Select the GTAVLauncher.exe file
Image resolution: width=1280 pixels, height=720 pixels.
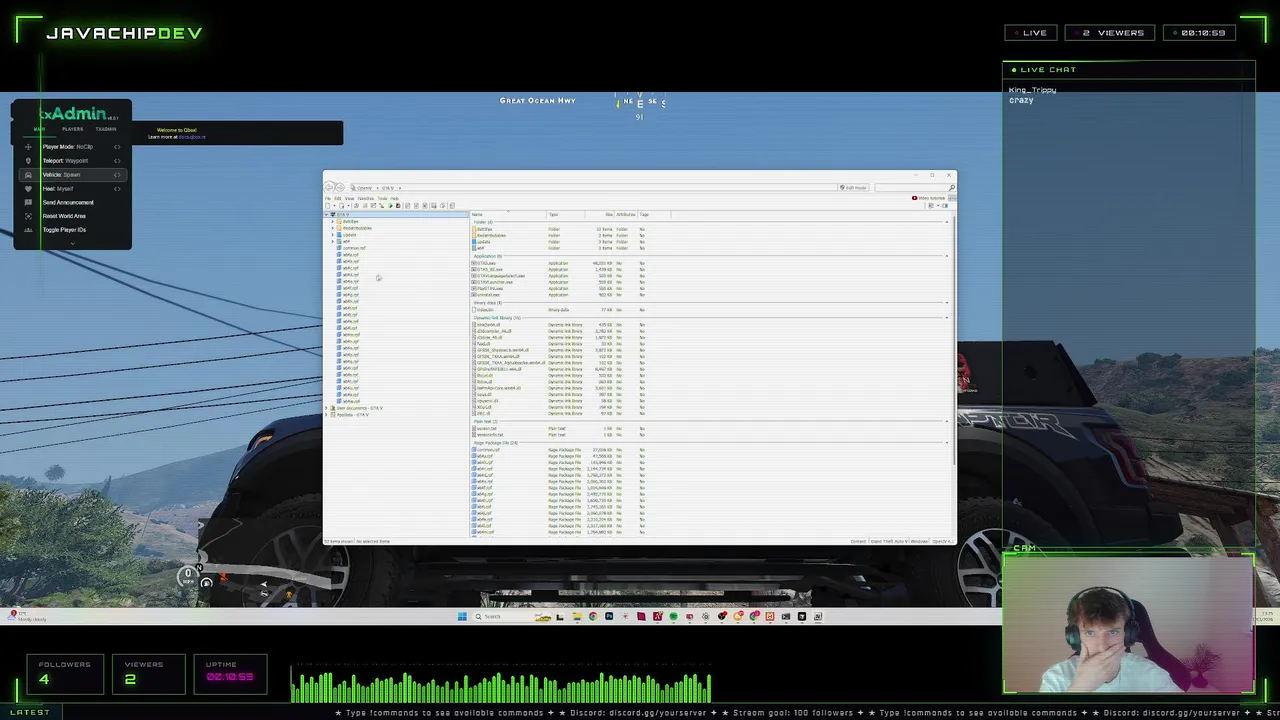(494, 282)
